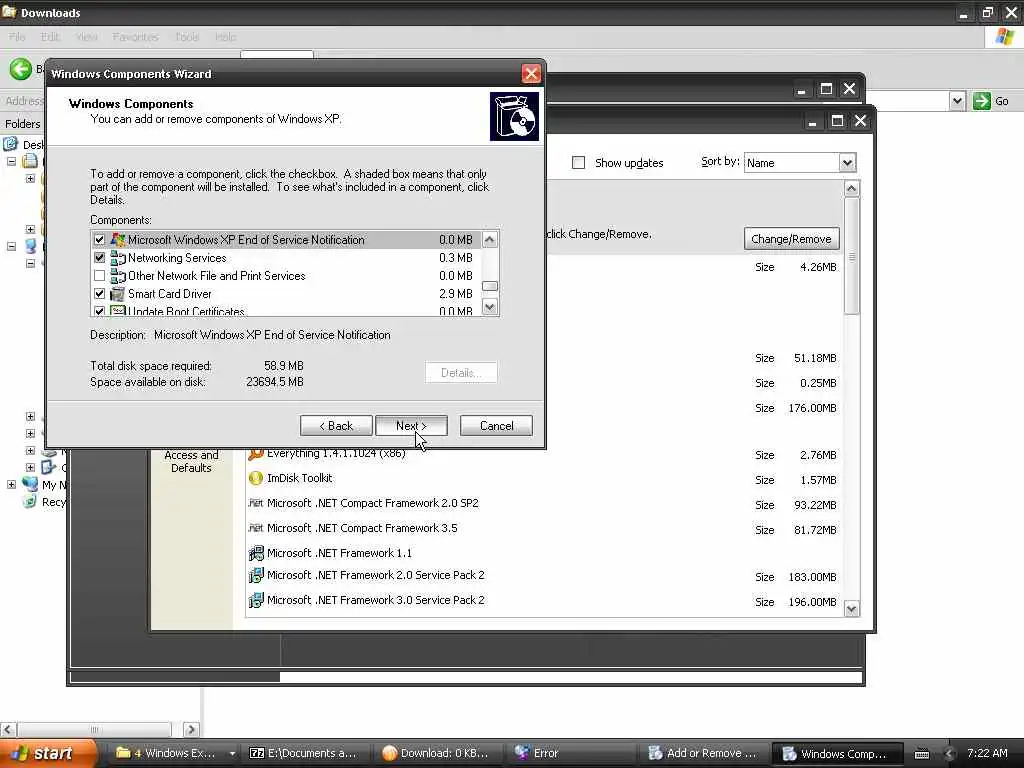Screen dimensions: 1024x768
Task: Click the ImDisk Toolkit icon
Action: point(256,478)
